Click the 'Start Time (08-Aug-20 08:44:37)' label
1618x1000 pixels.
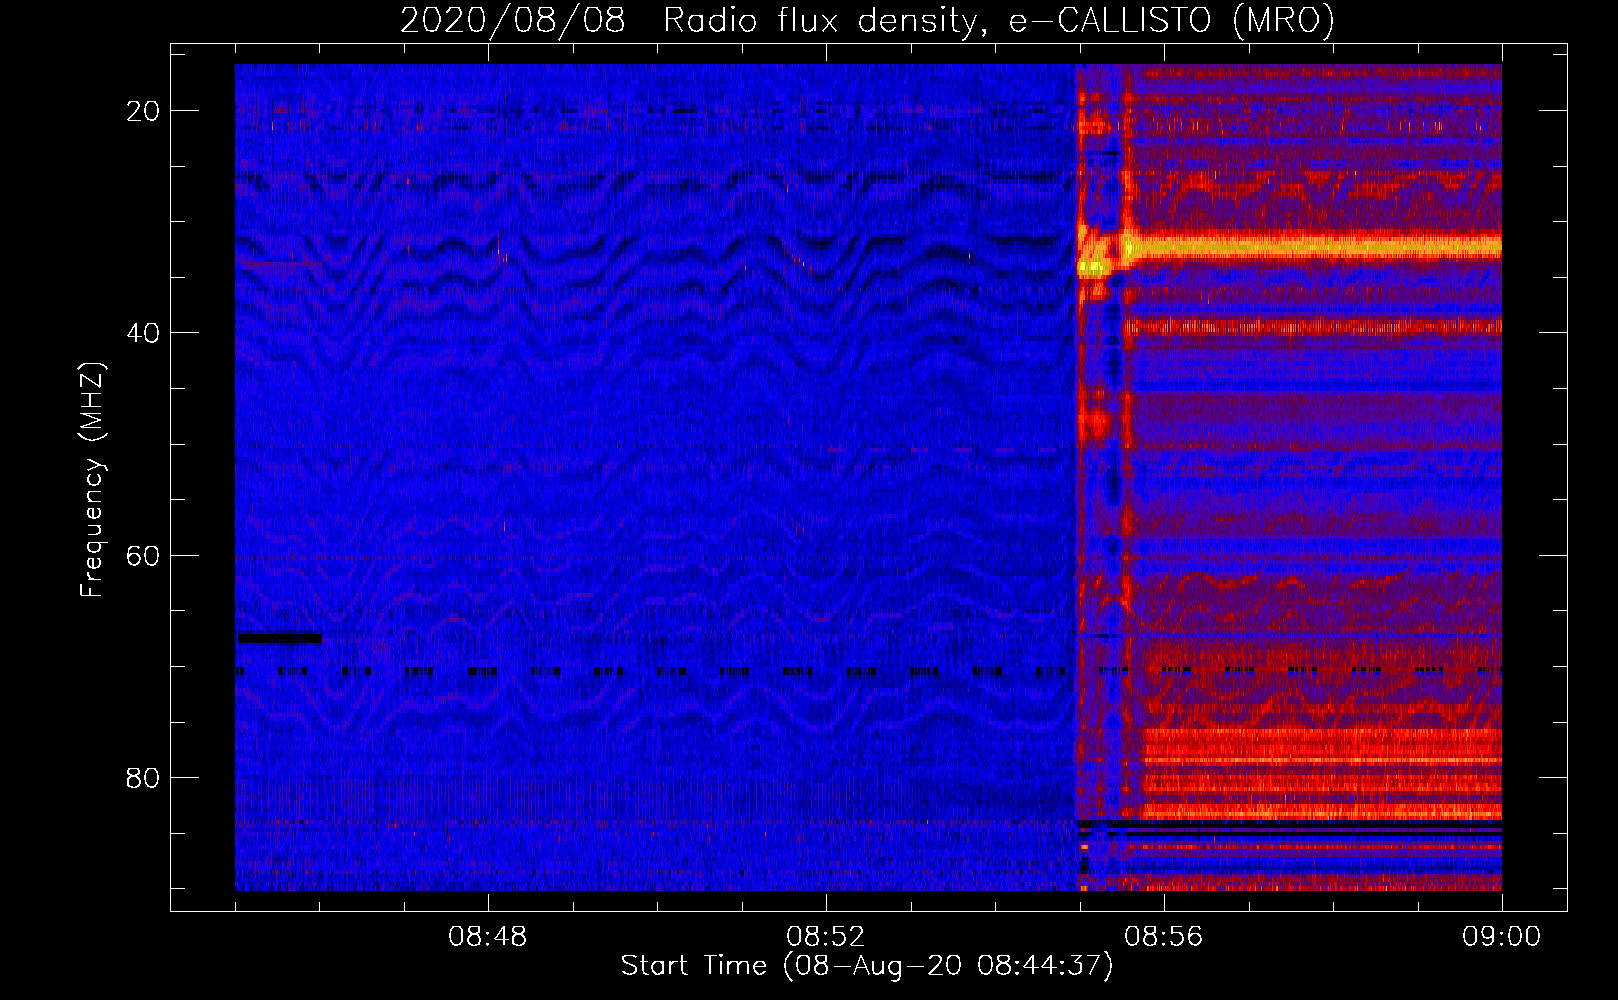tap(867, 966)
